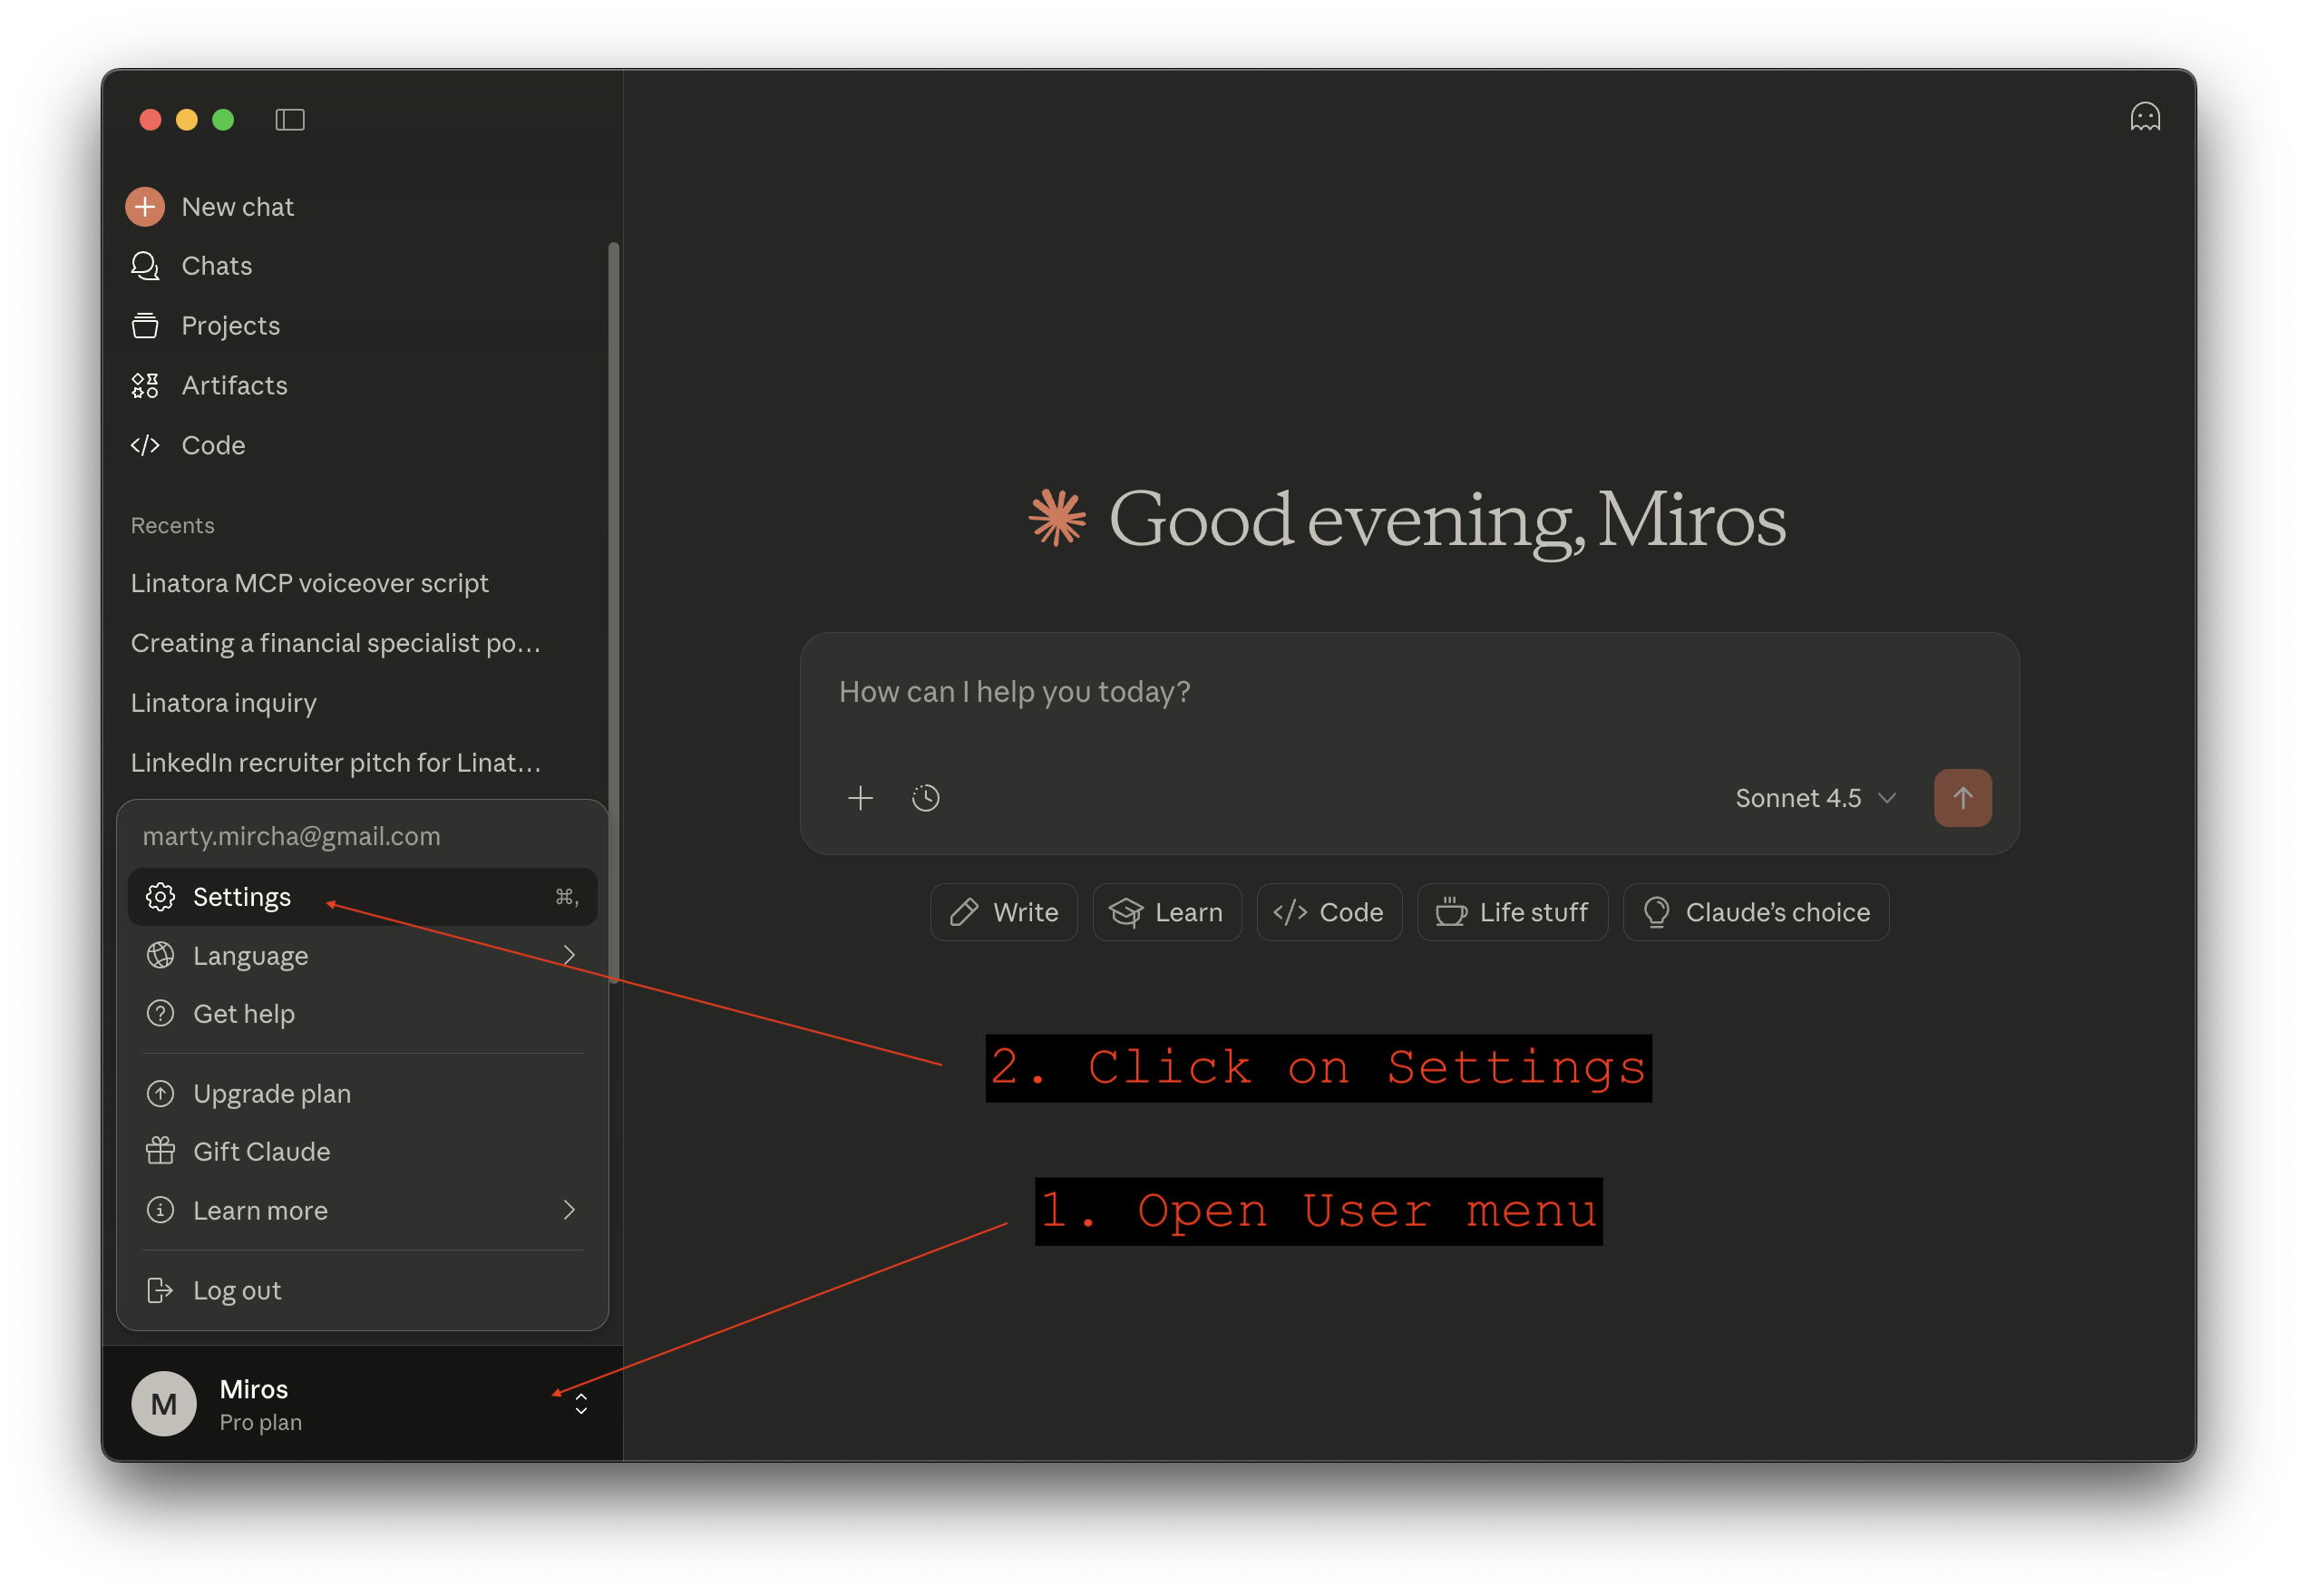Click the attach plus icon in chat input

coord(859,797)
